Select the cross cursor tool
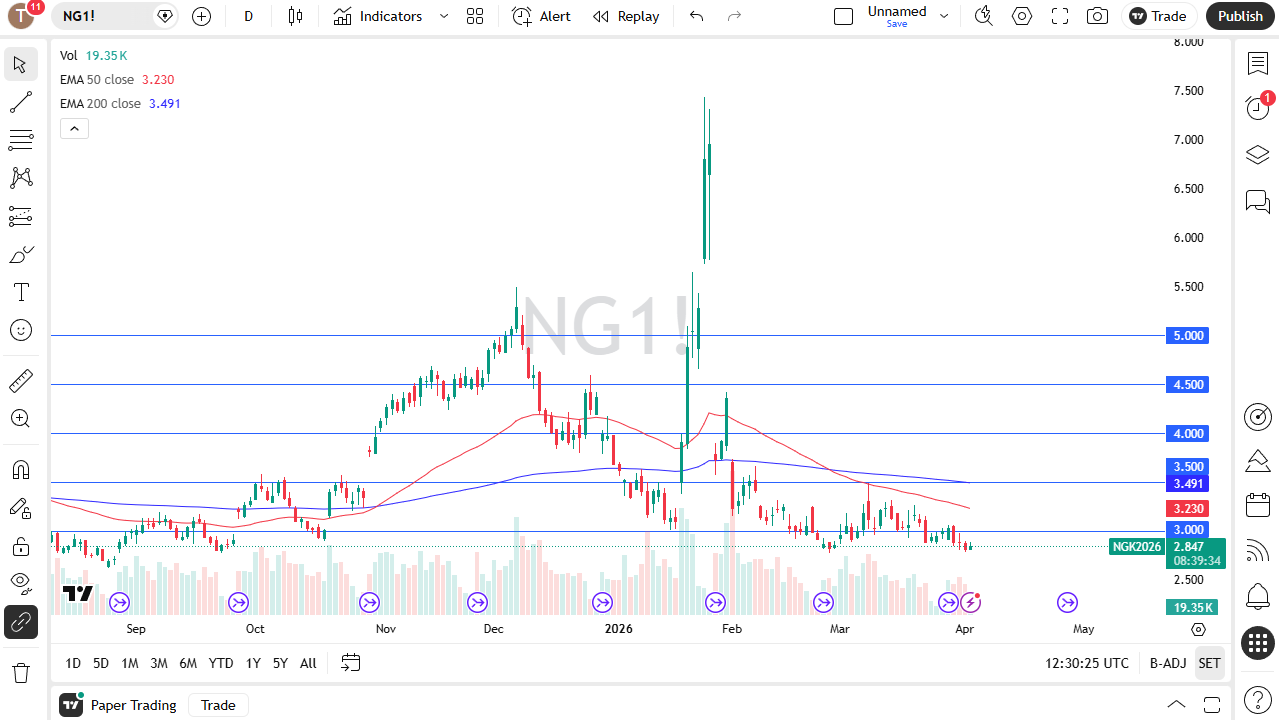Viewport: 1279px width, 720px height. 20,65
